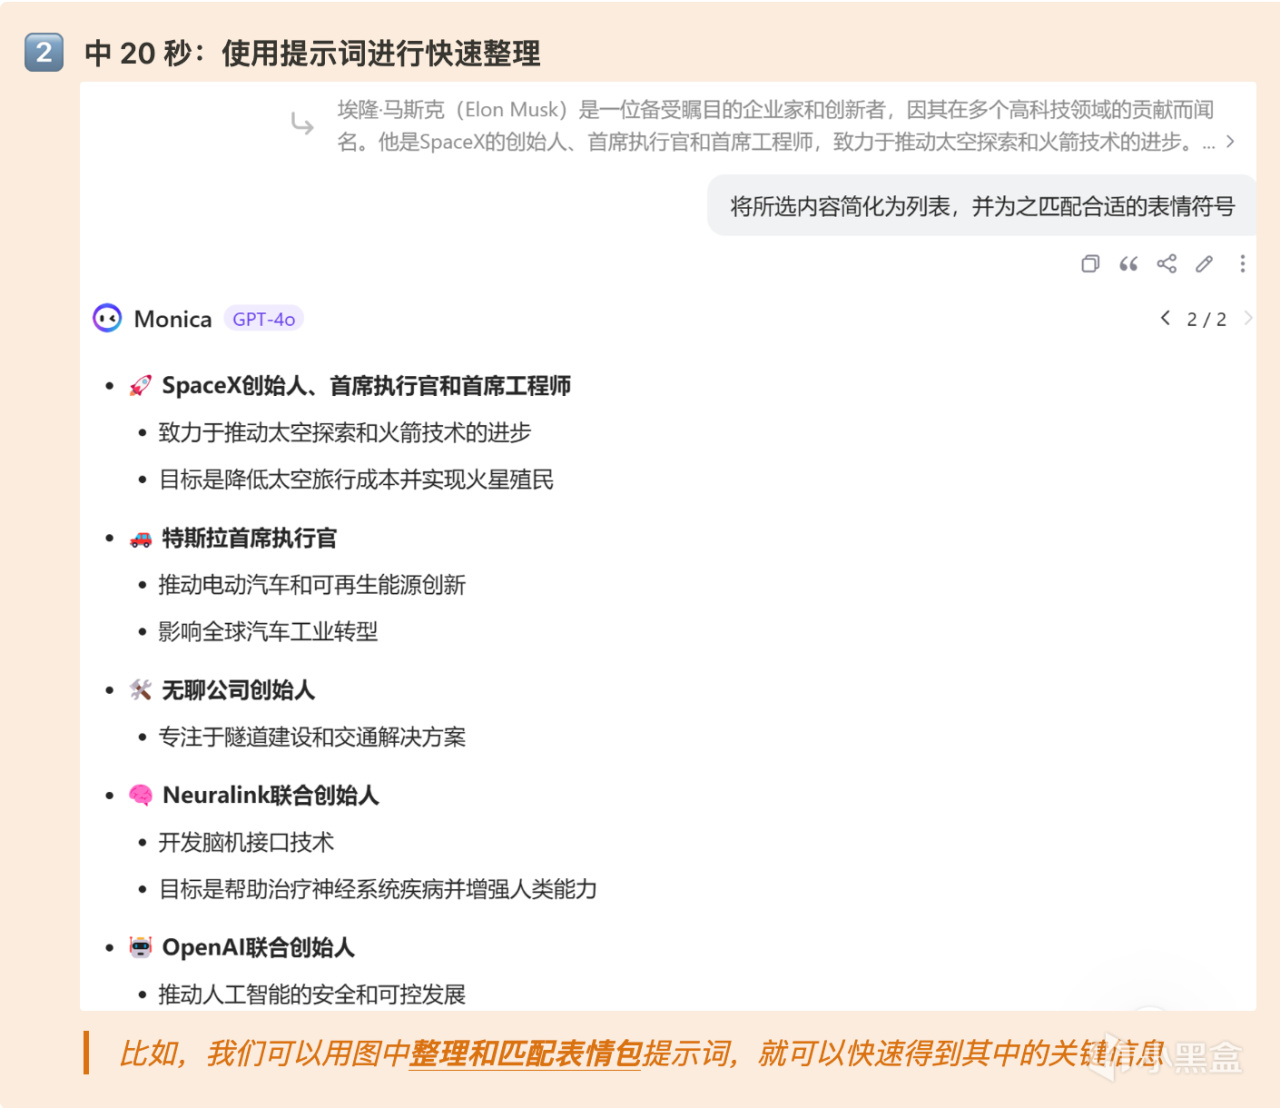The image size is (1280, 1108).
Task: Click the 无聊公司创始人 heading
Action: (x=238, y=690)
